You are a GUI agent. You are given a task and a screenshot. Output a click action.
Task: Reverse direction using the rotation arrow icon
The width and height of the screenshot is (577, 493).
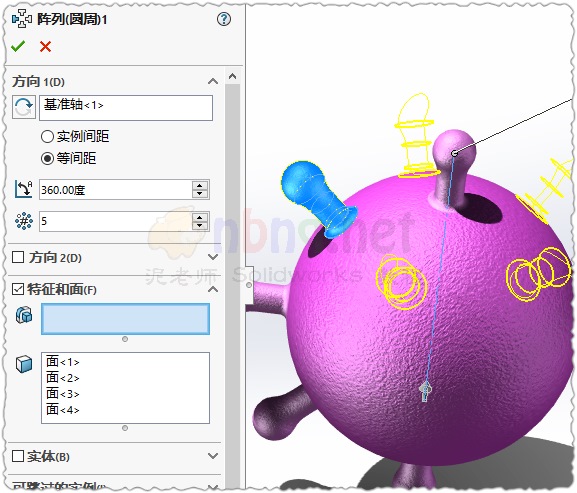coord(24,107)
